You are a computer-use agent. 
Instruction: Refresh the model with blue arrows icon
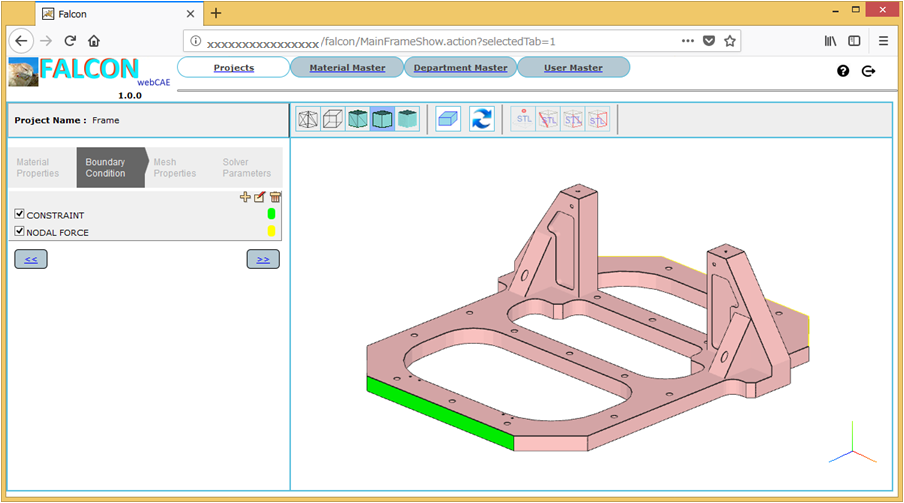[x=482, y=120]
